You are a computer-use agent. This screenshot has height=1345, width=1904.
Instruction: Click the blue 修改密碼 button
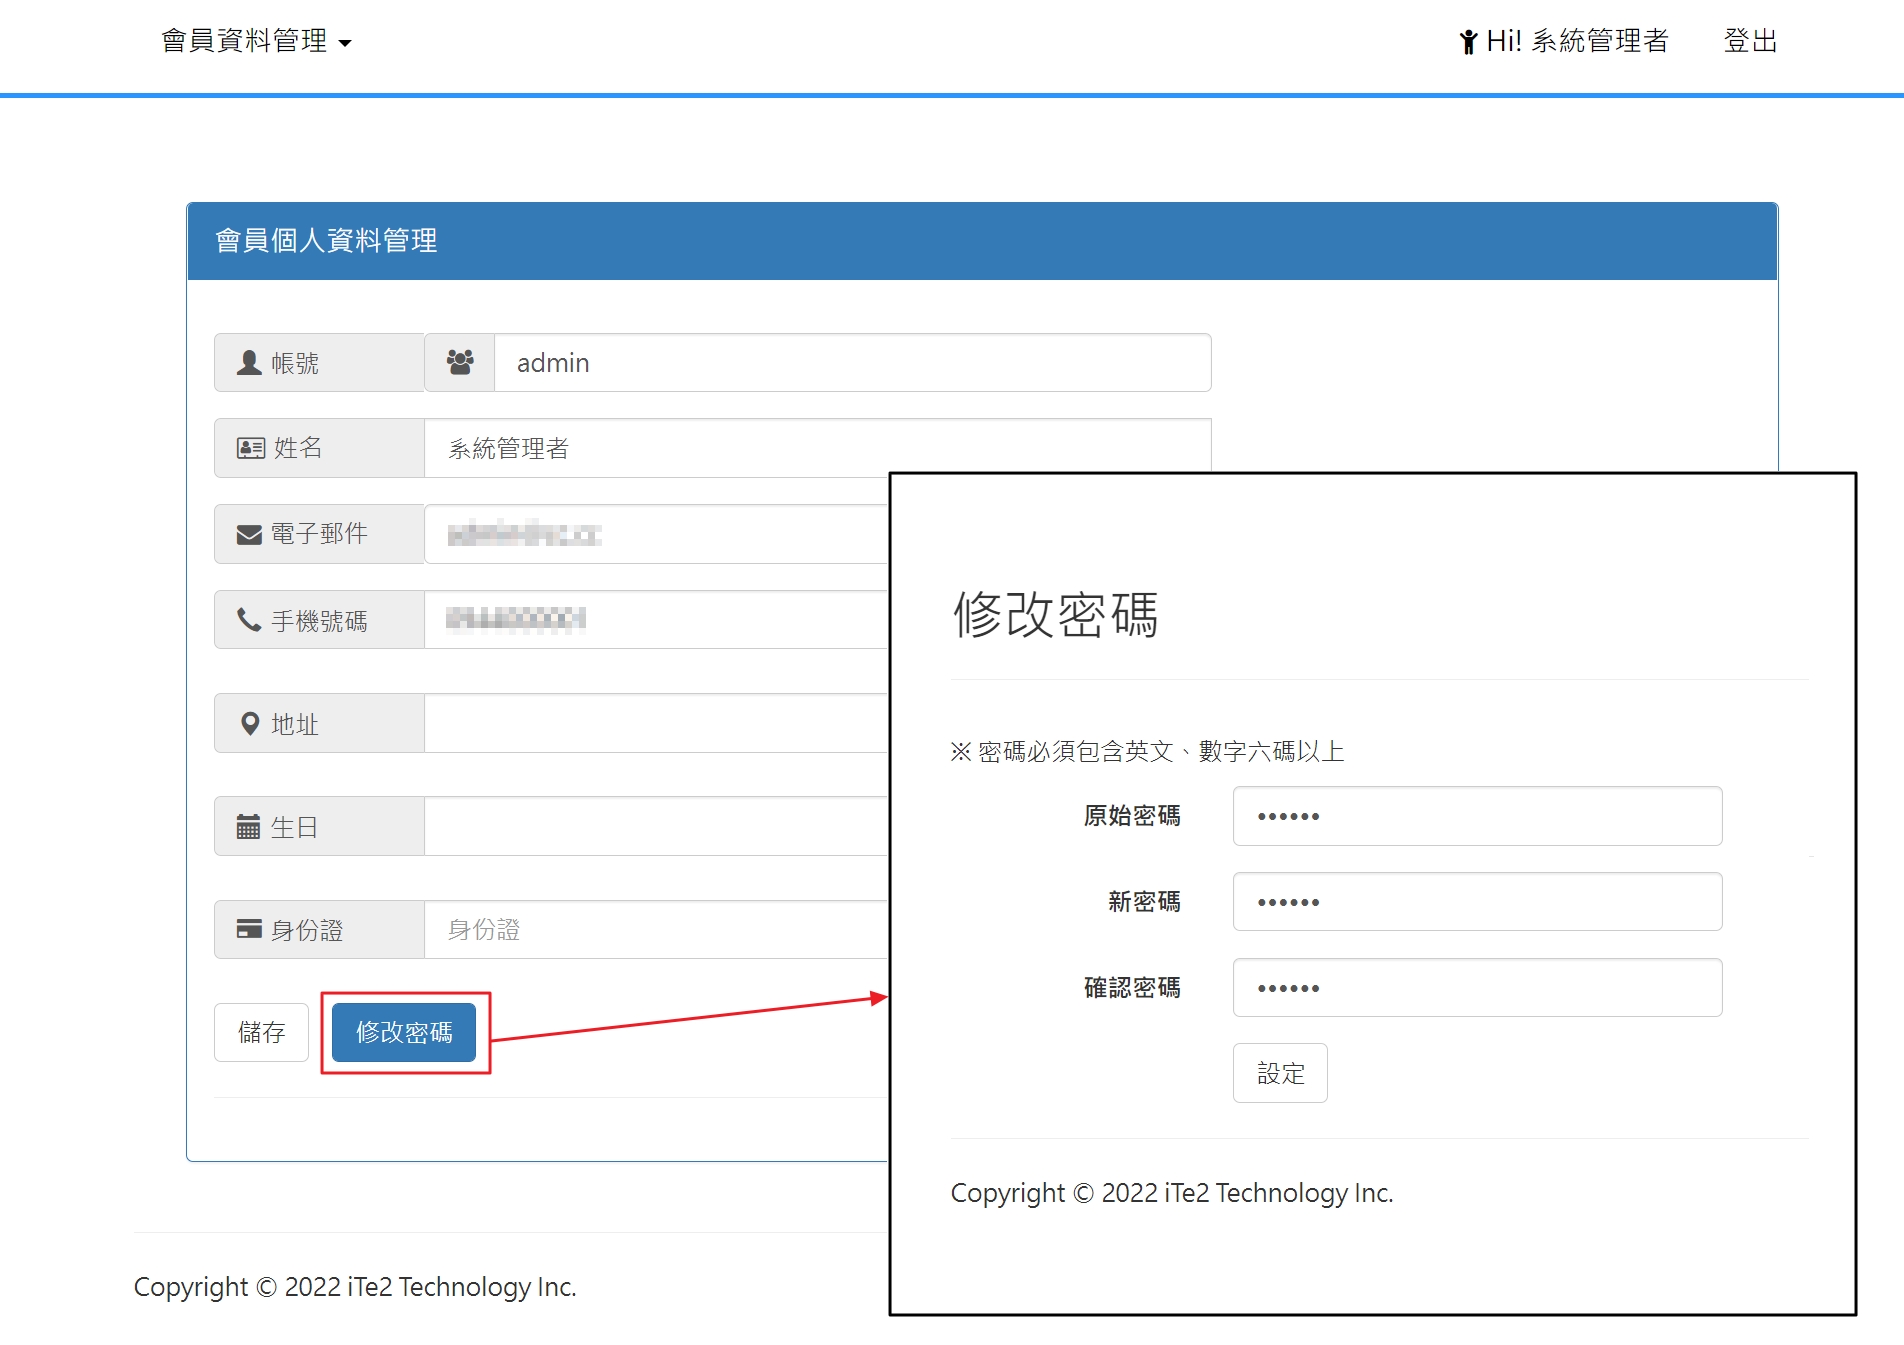[404, 1032]
